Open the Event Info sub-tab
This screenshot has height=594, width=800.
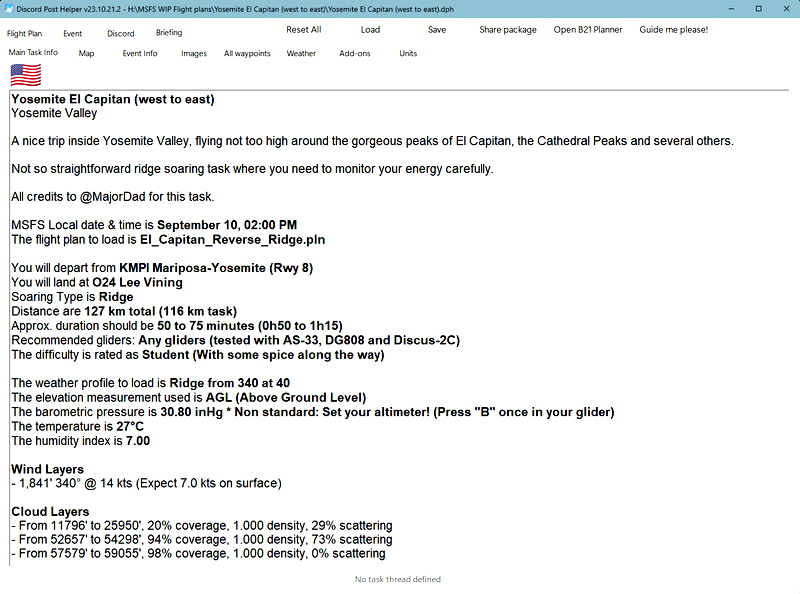pyautogui.click(x=140, y=54)
